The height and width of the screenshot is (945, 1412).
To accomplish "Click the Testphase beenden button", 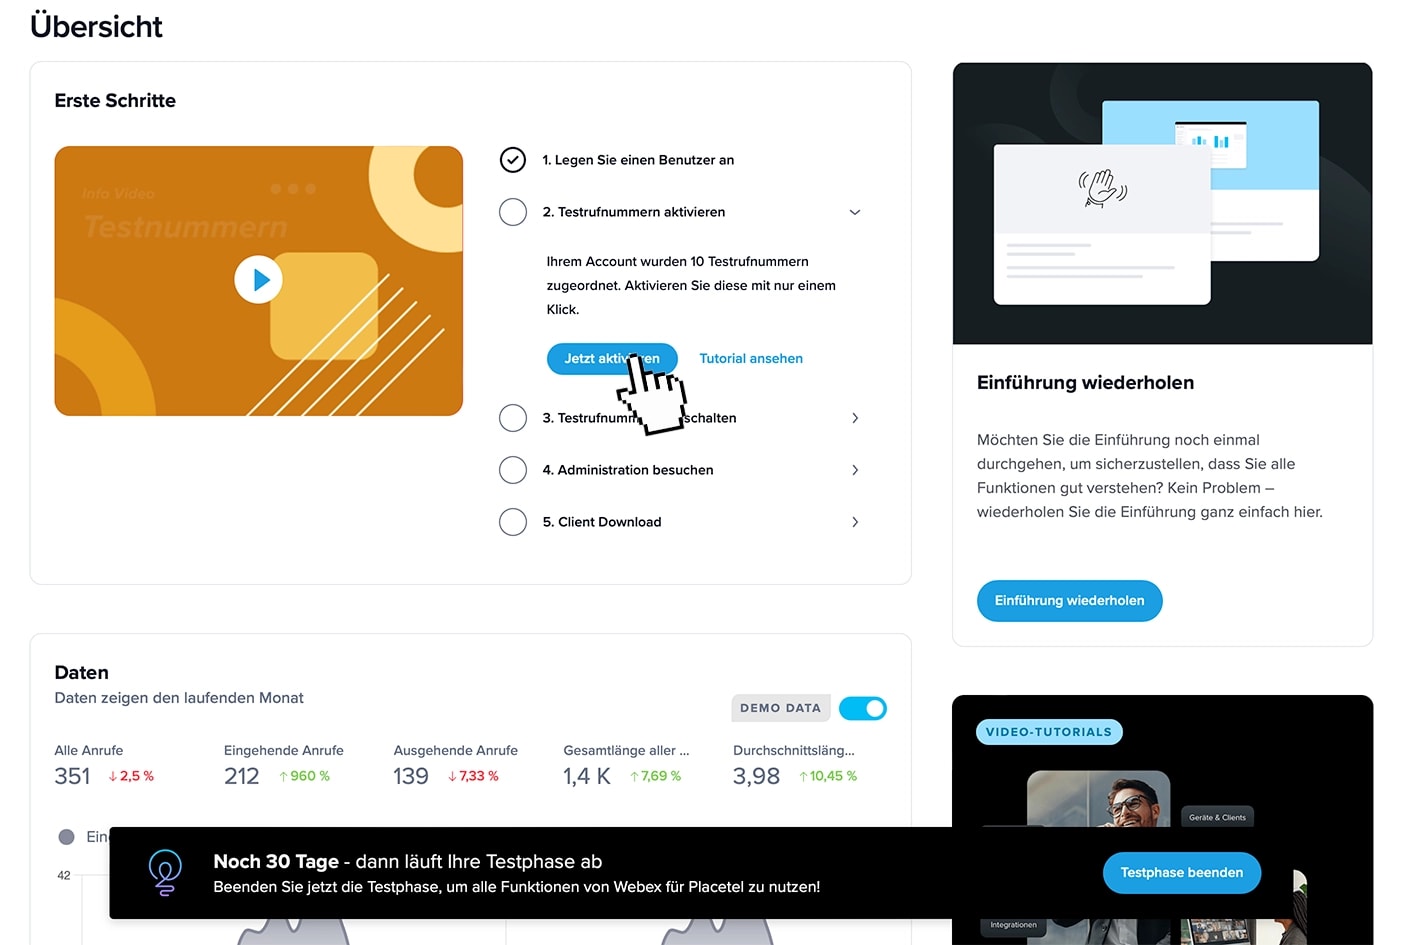I will 1182,873.
